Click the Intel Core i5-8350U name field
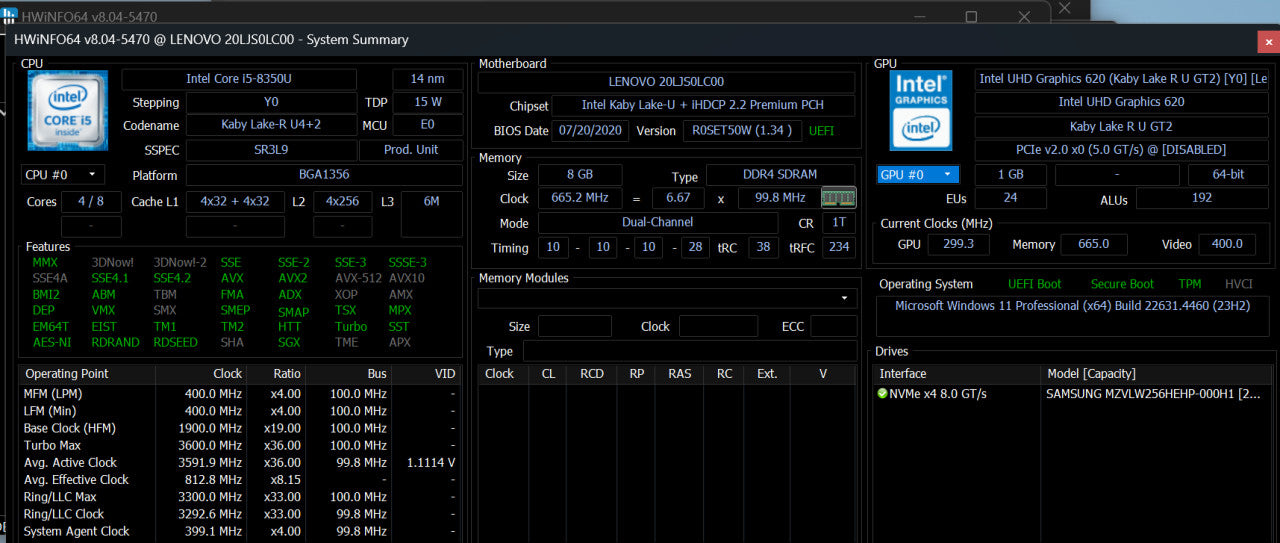Image resolution: width=1280 pixels, height=543 pixels. 239,79
